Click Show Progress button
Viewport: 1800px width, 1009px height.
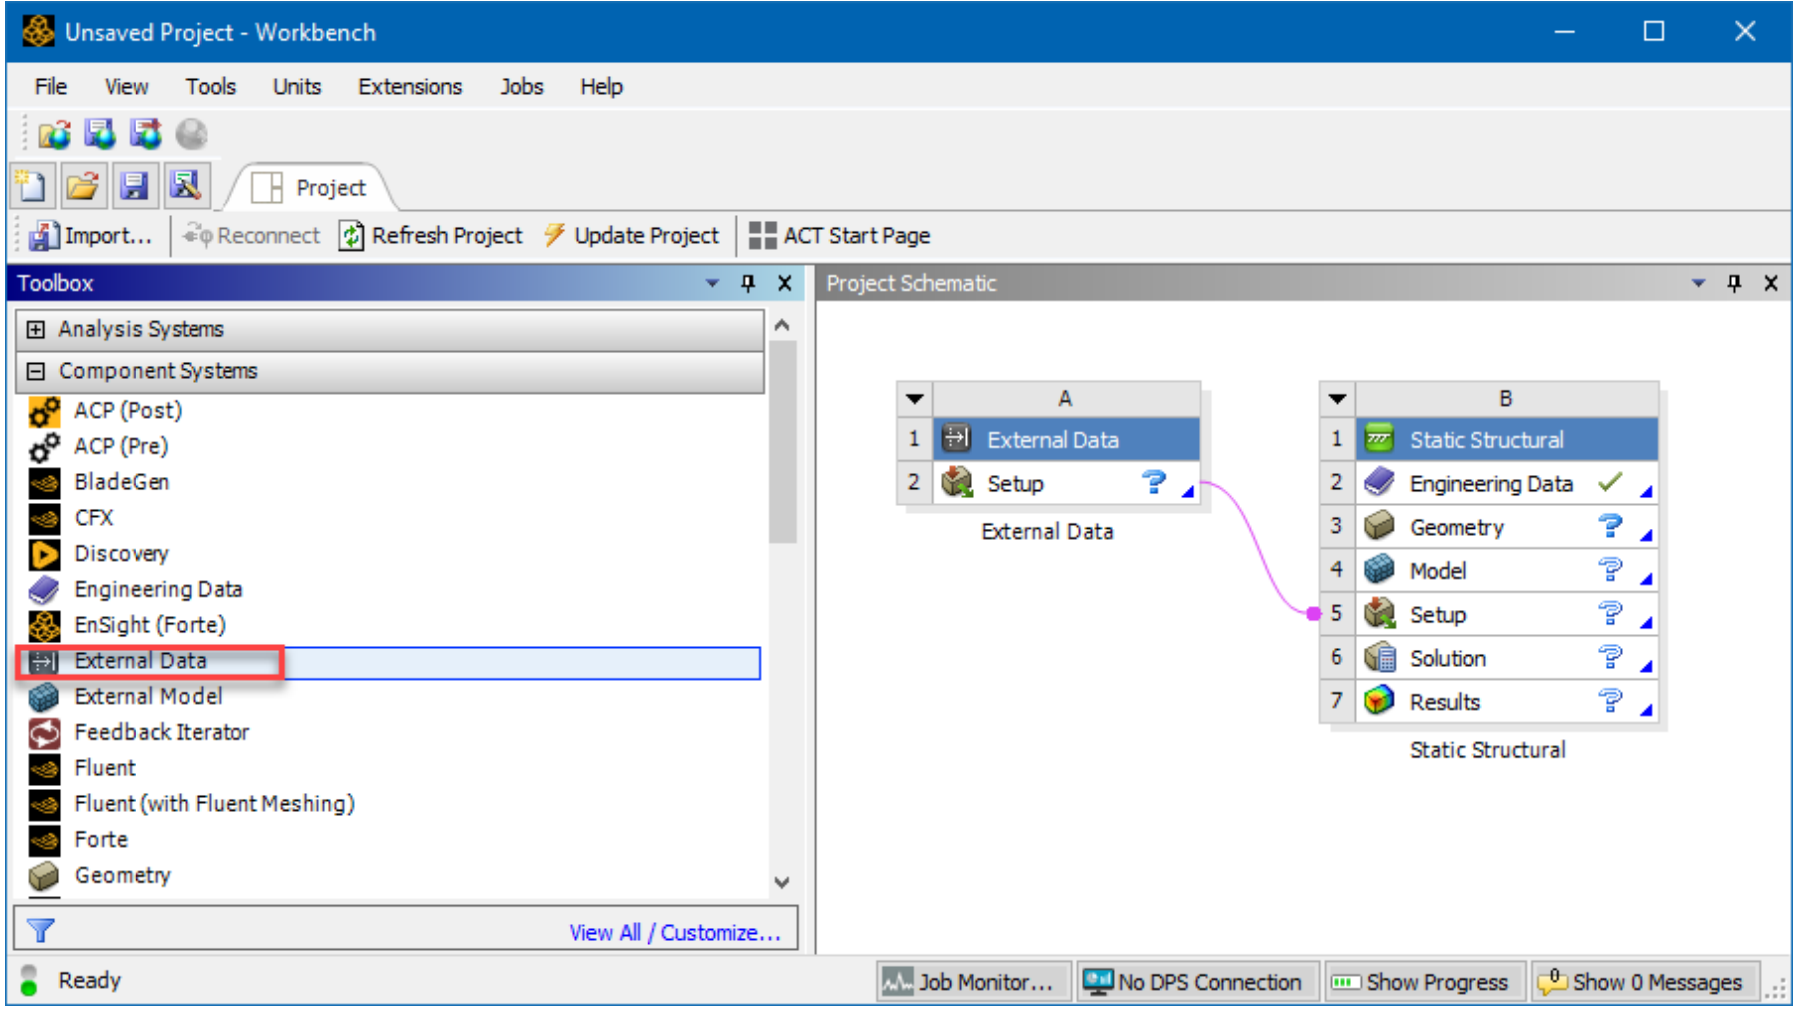pyautogui.click(x=1424, y=983)
